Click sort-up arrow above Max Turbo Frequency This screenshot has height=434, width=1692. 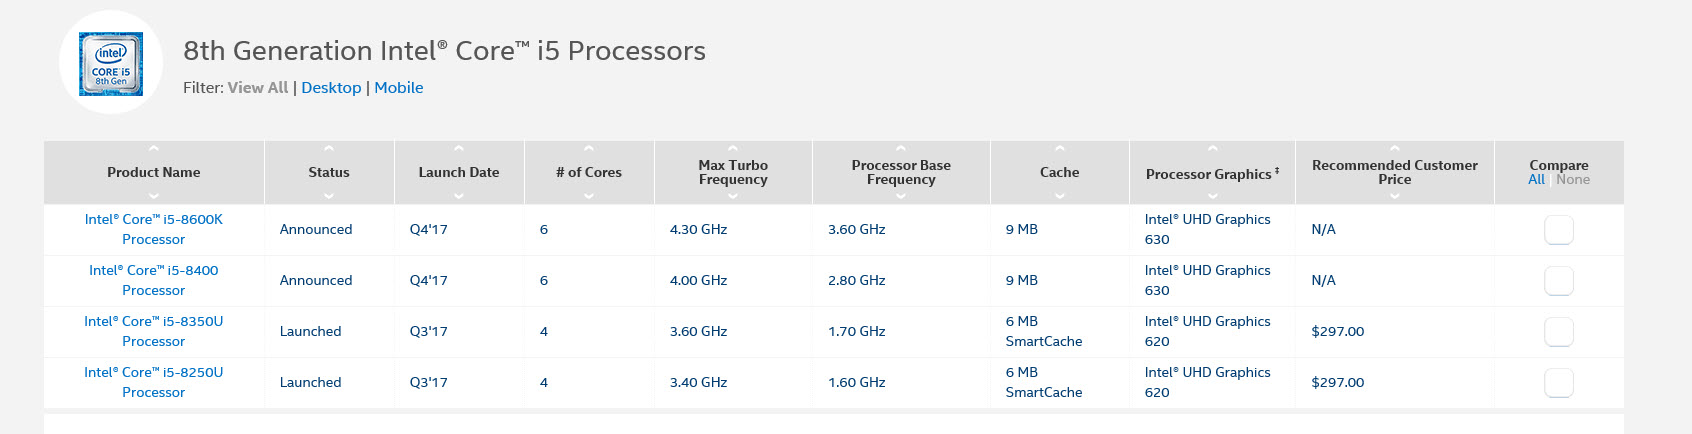tap(733, 149)
